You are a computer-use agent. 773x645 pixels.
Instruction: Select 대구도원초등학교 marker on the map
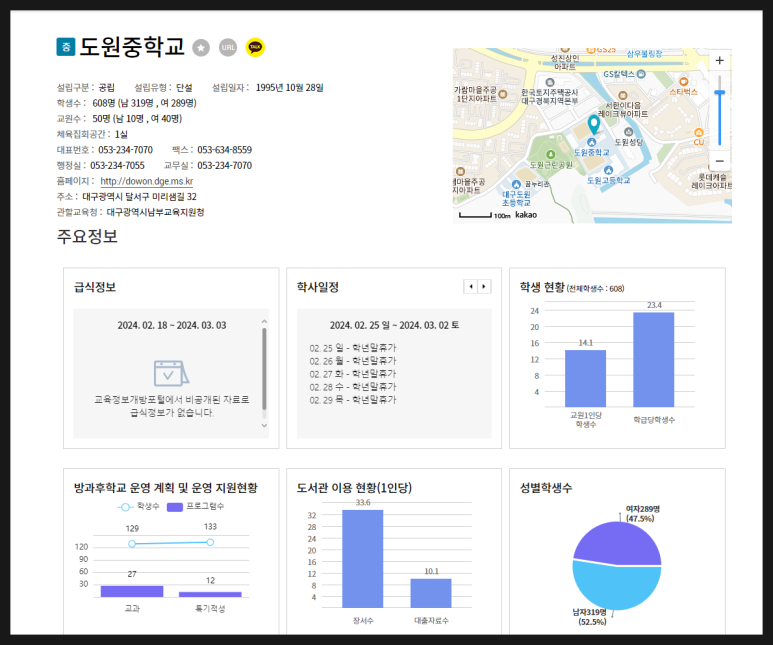pos(516,184)
